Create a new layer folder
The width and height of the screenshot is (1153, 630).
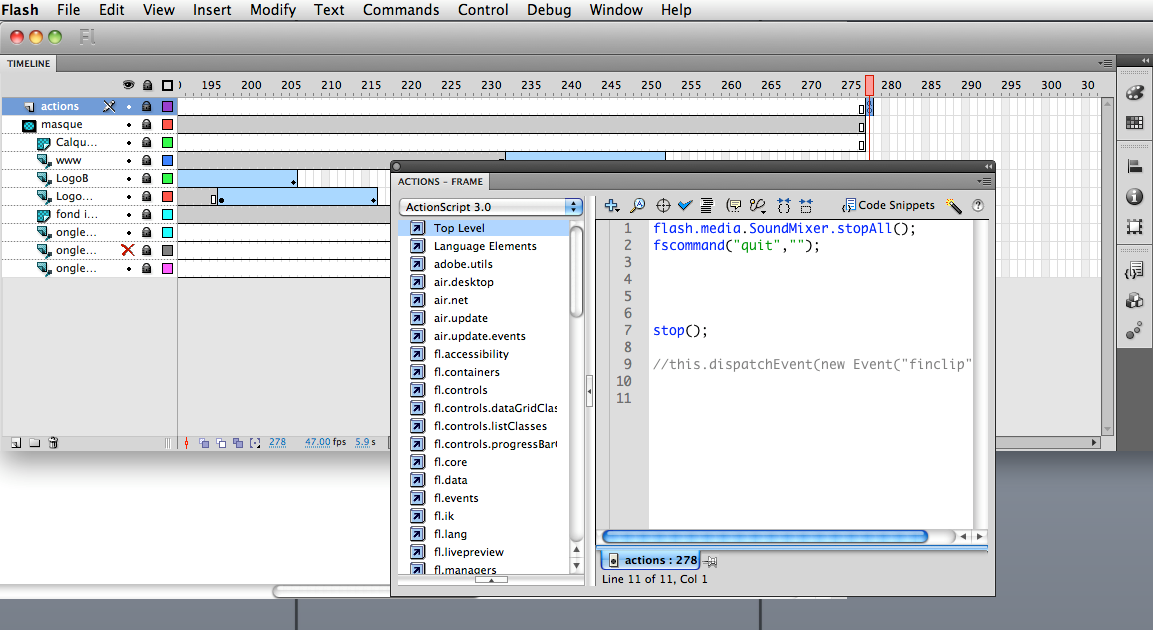(x=35, y=443)
